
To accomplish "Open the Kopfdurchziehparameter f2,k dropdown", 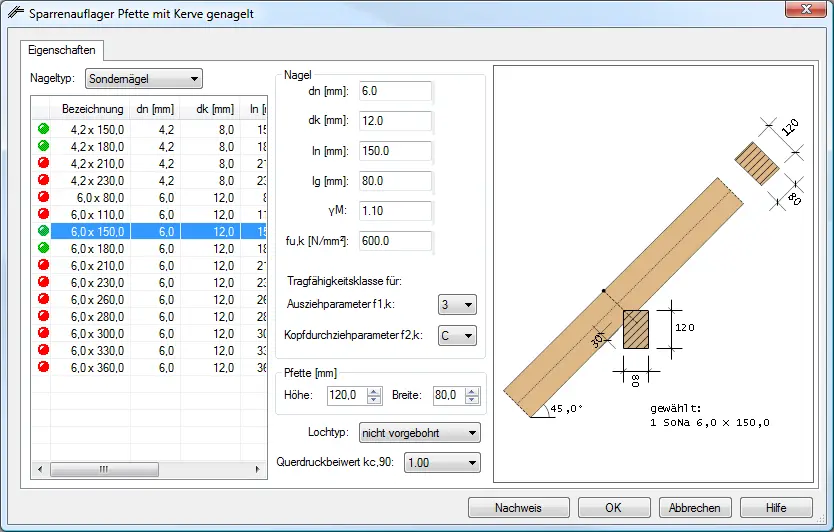I will (x=457, y=336).
